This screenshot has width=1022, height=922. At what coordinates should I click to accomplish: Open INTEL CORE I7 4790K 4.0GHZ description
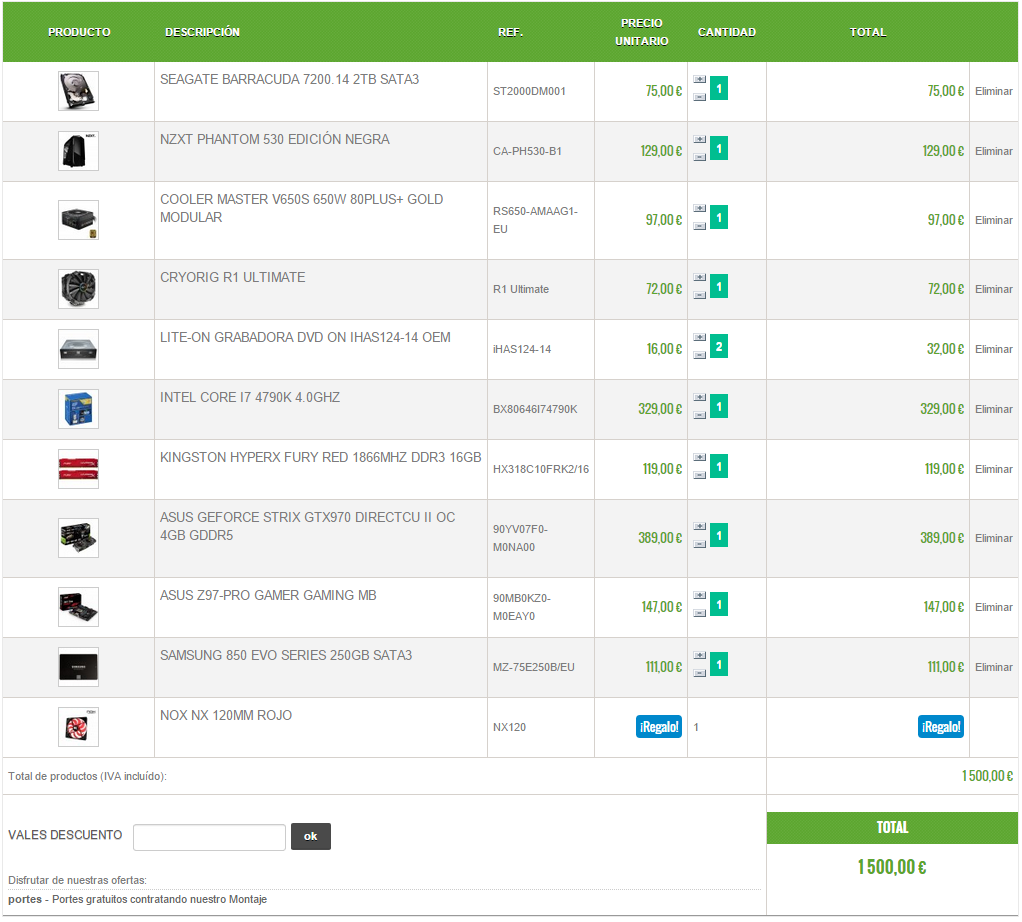pos(250,397)
